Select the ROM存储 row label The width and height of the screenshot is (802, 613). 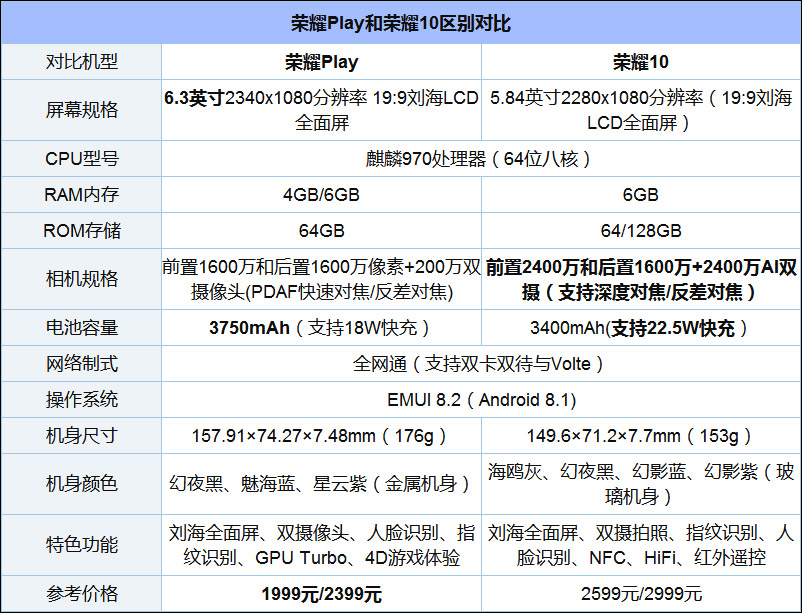click(x=82, y=230)
